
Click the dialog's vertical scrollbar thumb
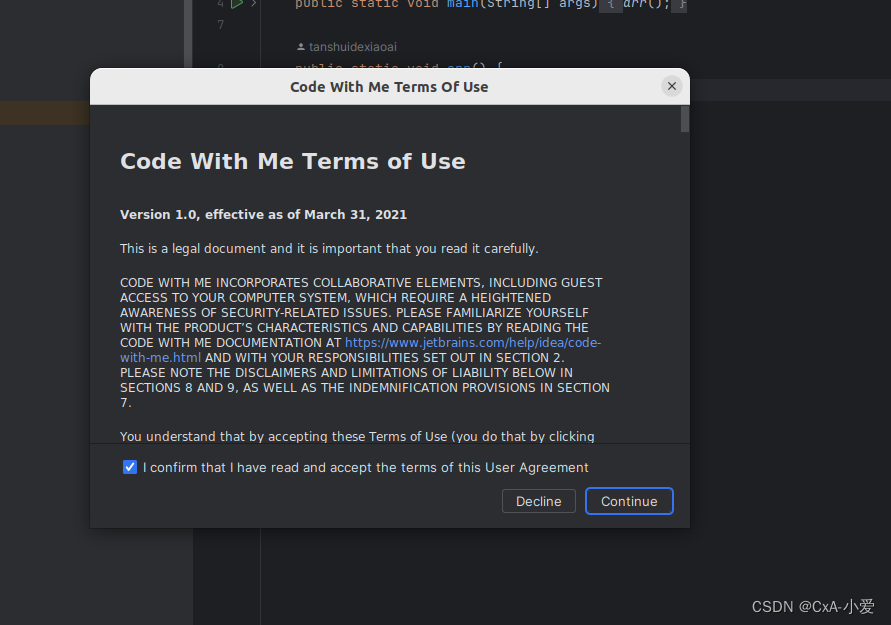[x=684, y=119]
